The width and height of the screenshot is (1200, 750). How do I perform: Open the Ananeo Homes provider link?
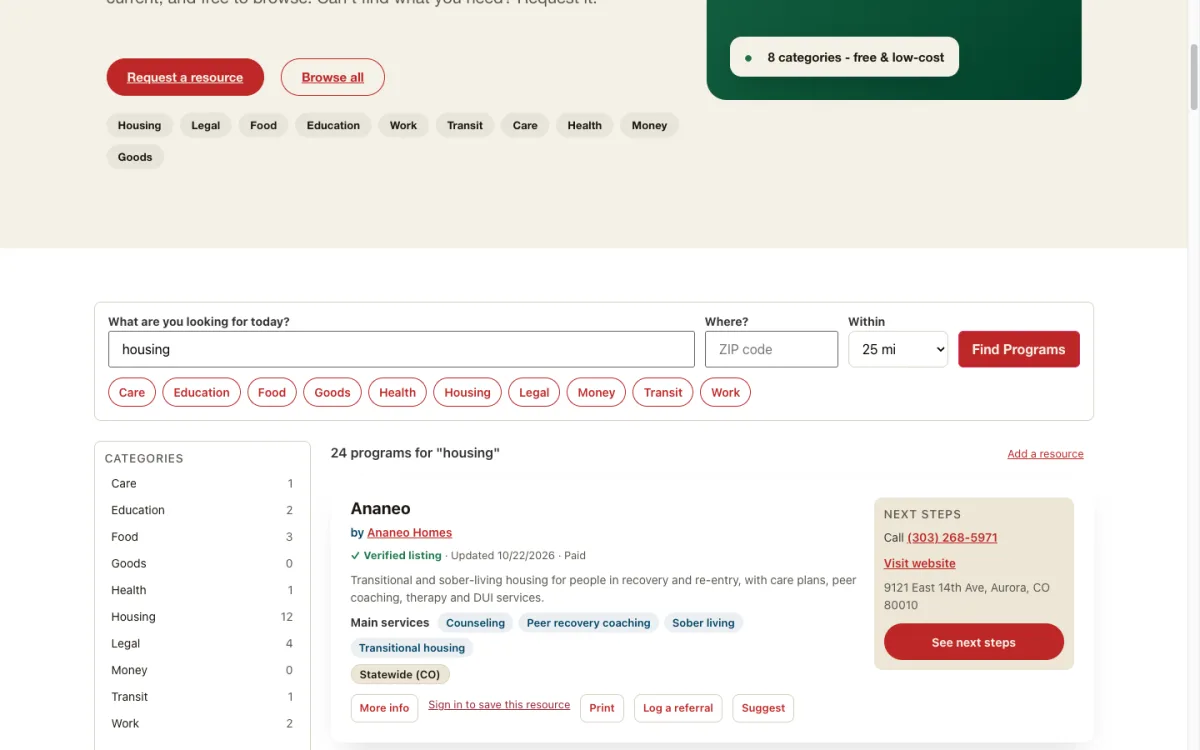pos(409,533)
